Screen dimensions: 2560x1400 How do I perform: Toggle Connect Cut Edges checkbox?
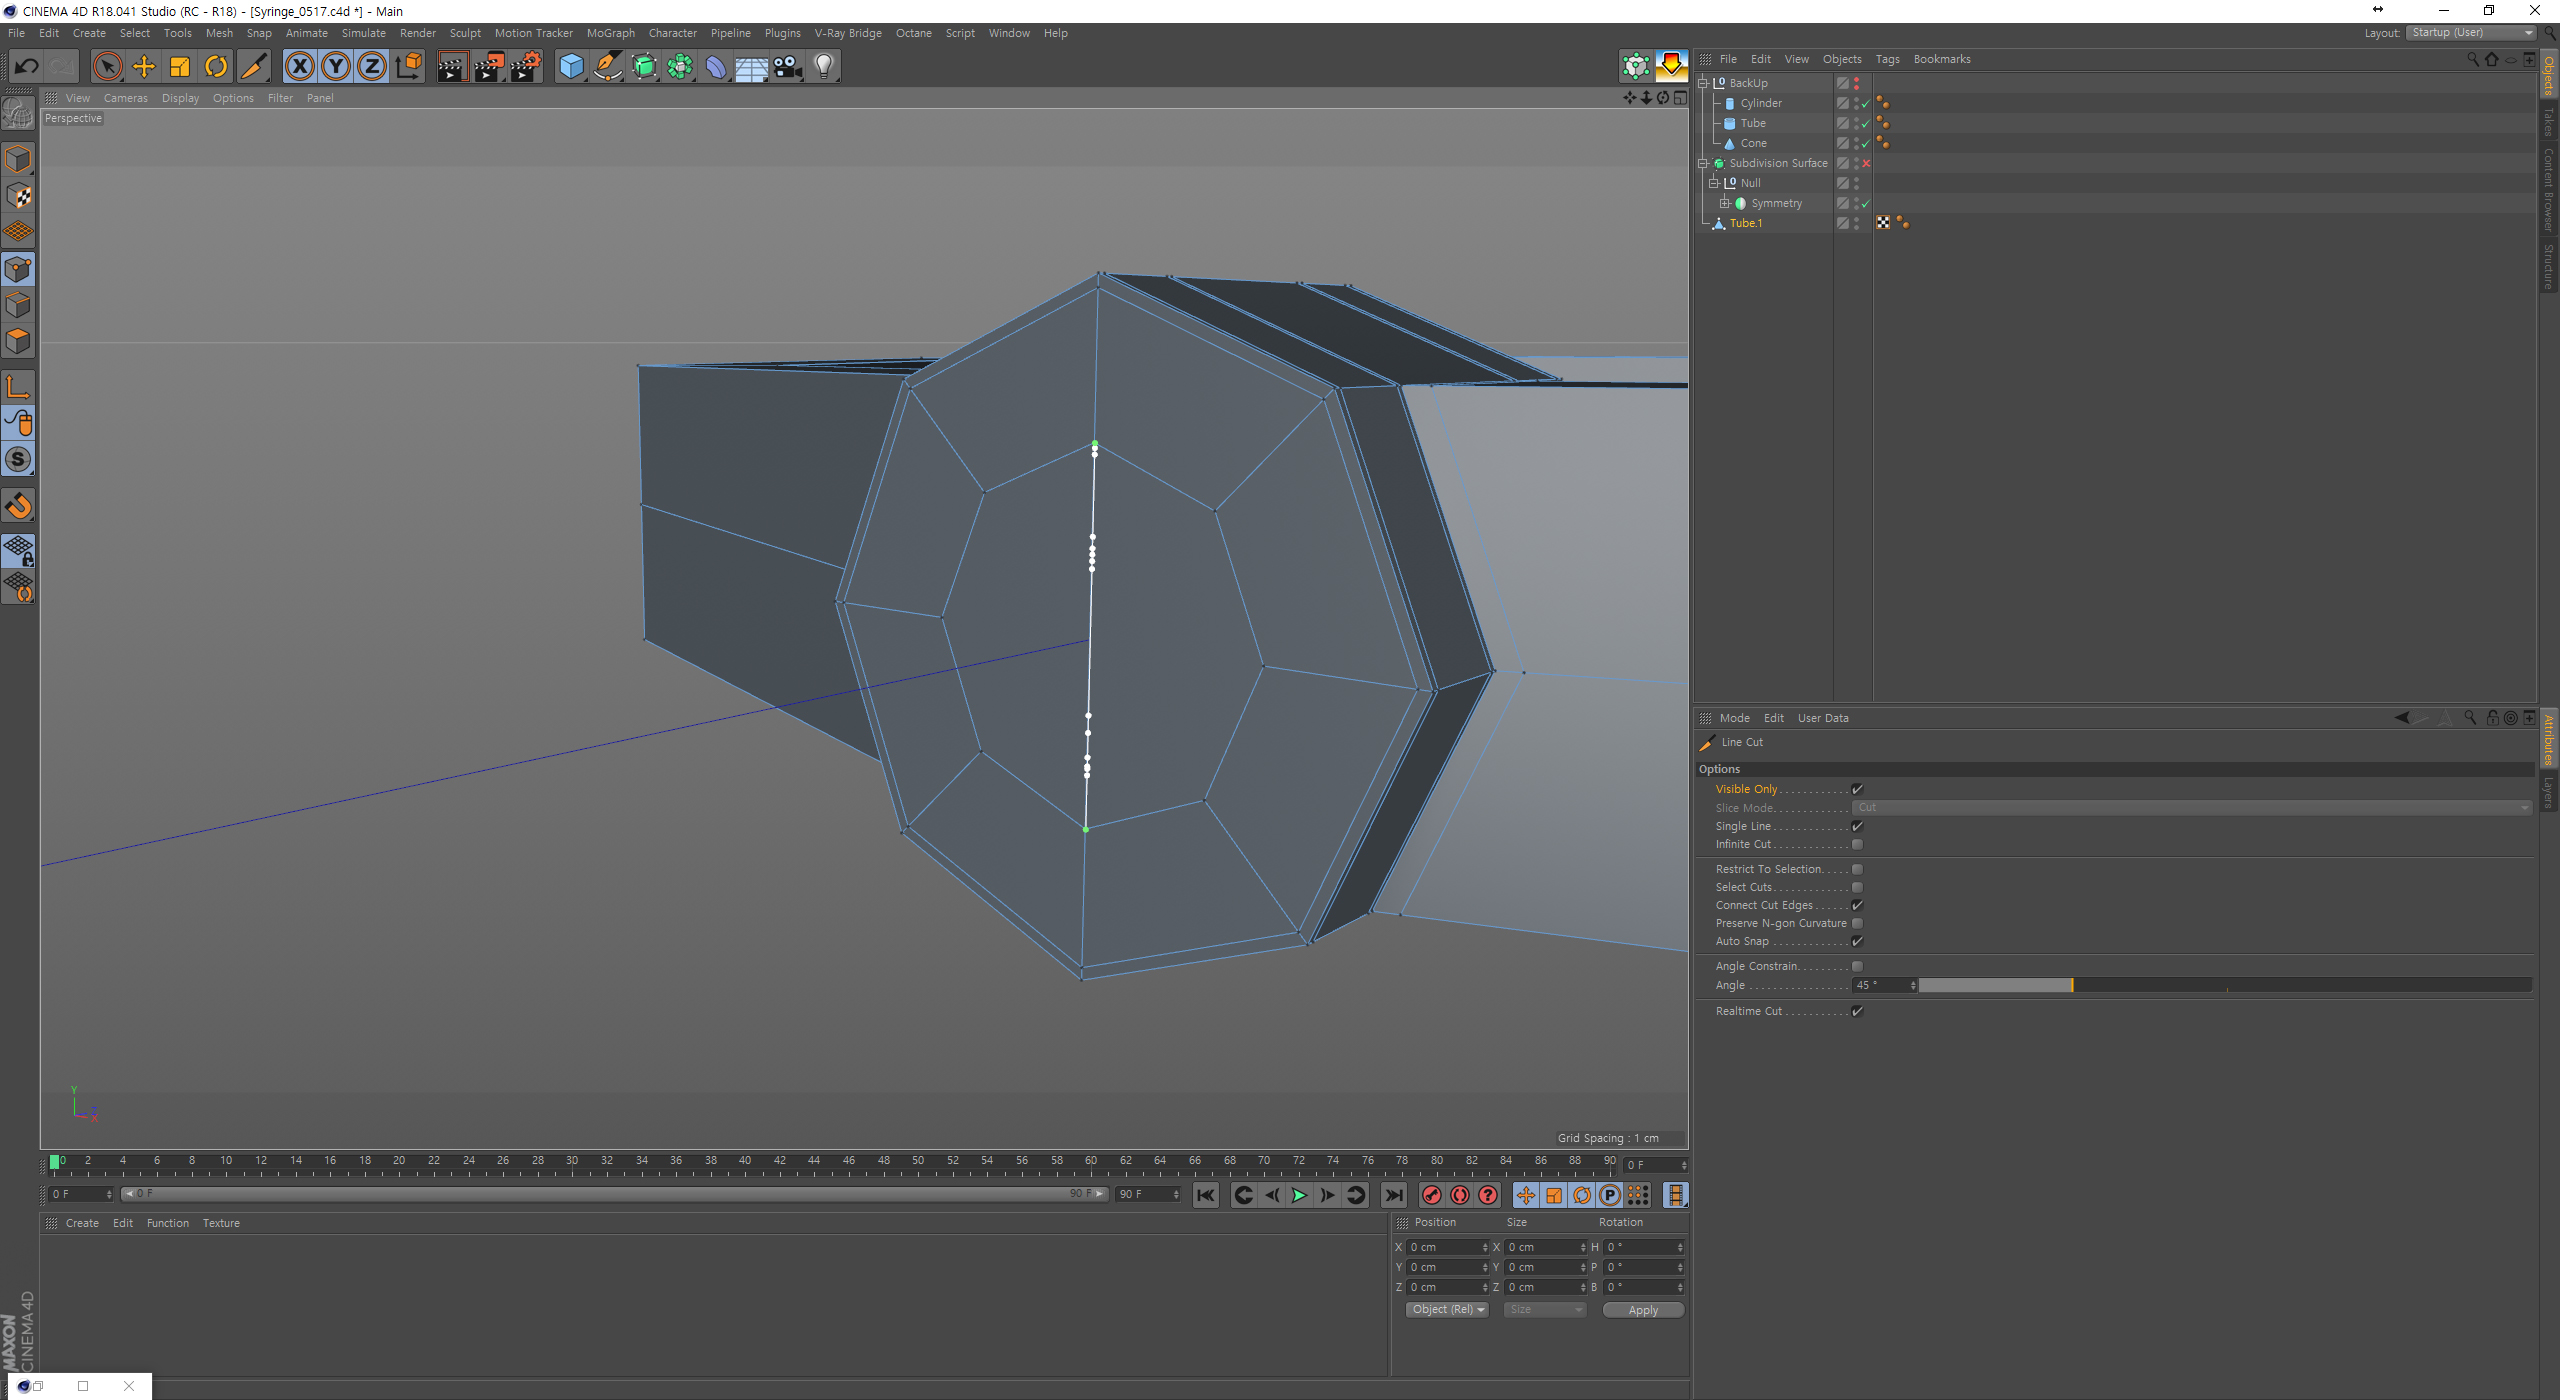click(1857, 905)
